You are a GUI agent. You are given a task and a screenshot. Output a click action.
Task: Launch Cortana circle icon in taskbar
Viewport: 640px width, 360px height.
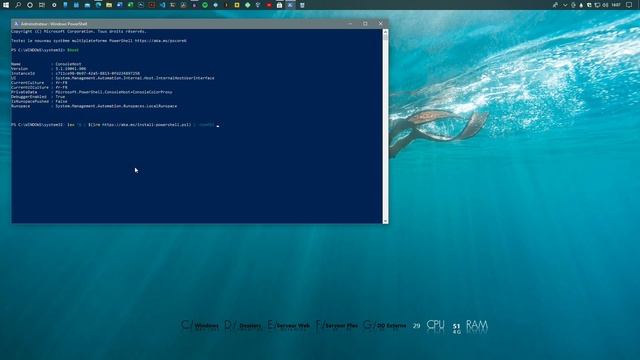[30, 5]
